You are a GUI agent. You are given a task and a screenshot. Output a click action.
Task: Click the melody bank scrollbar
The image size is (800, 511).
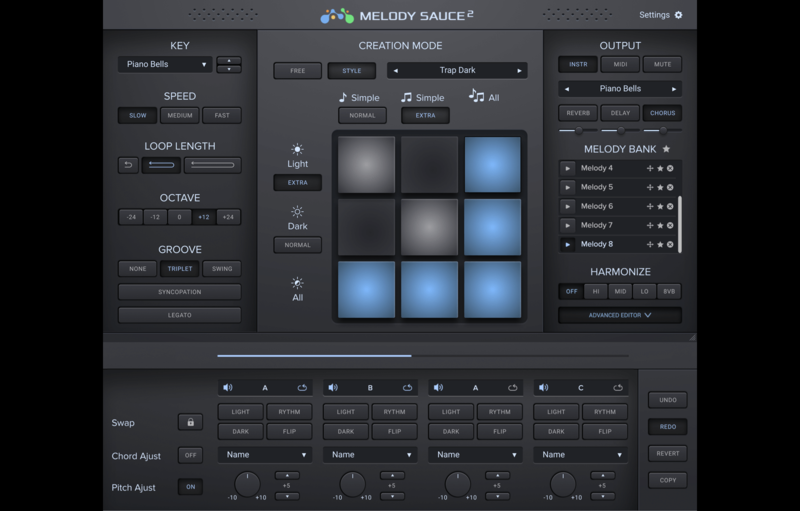click(x=679, y=224)
